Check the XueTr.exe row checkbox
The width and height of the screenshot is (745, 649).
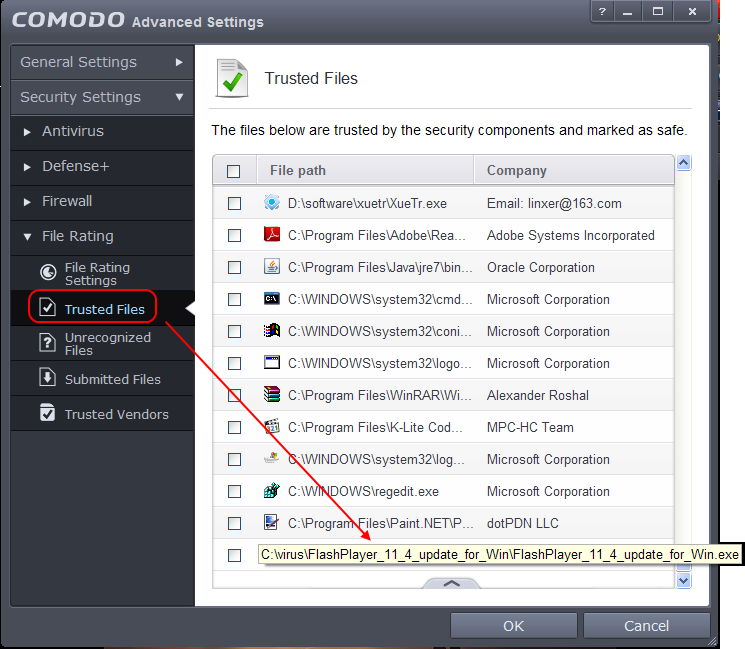(x=234, y=203)
